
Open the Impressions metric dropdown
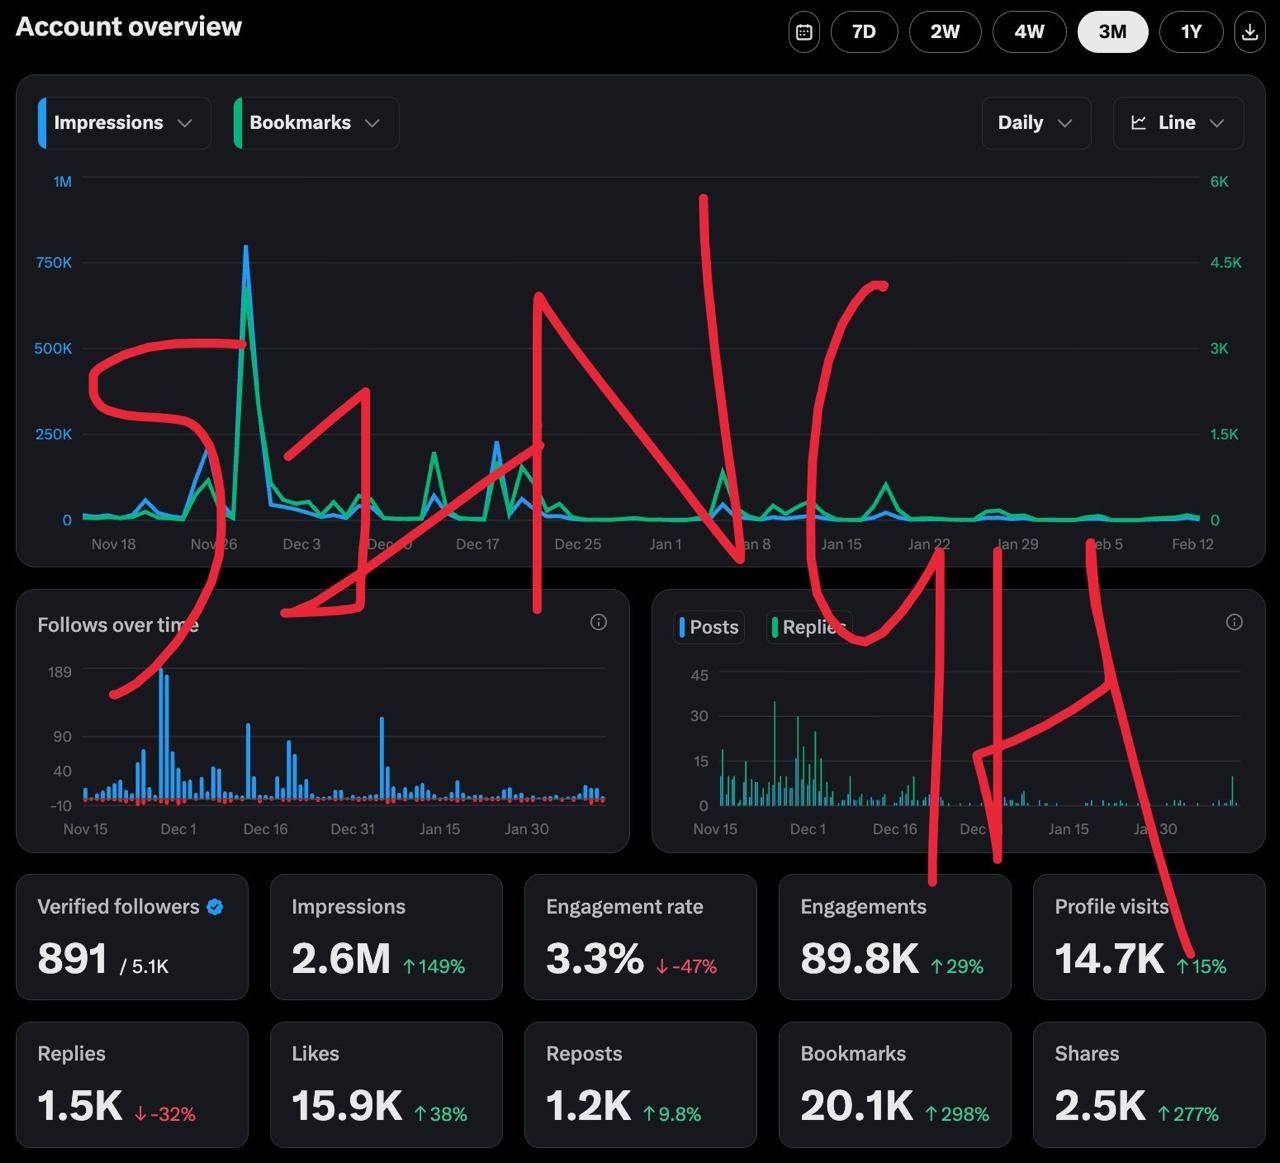[124, 123]
